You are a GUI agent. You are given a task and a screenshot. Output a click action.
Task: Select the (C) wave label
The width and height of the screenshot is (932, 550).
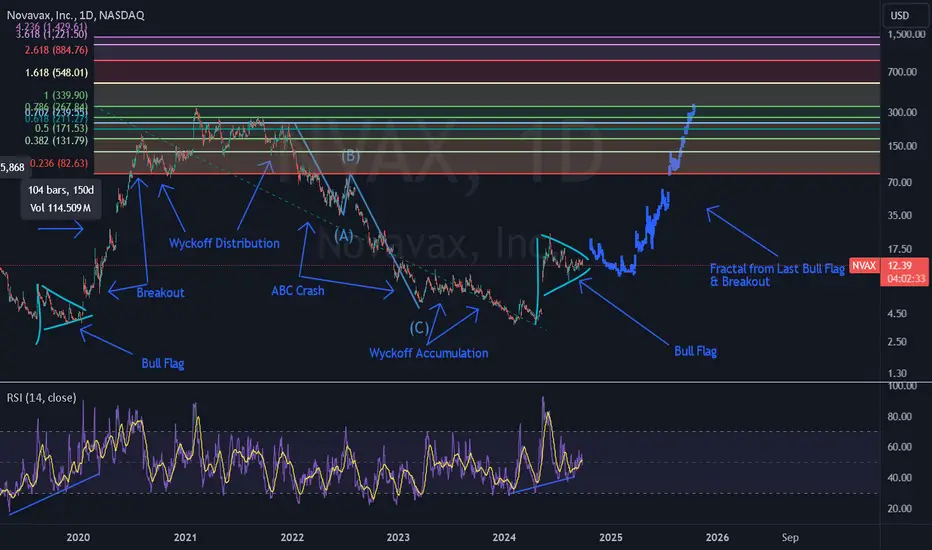[x=419, y=328]
